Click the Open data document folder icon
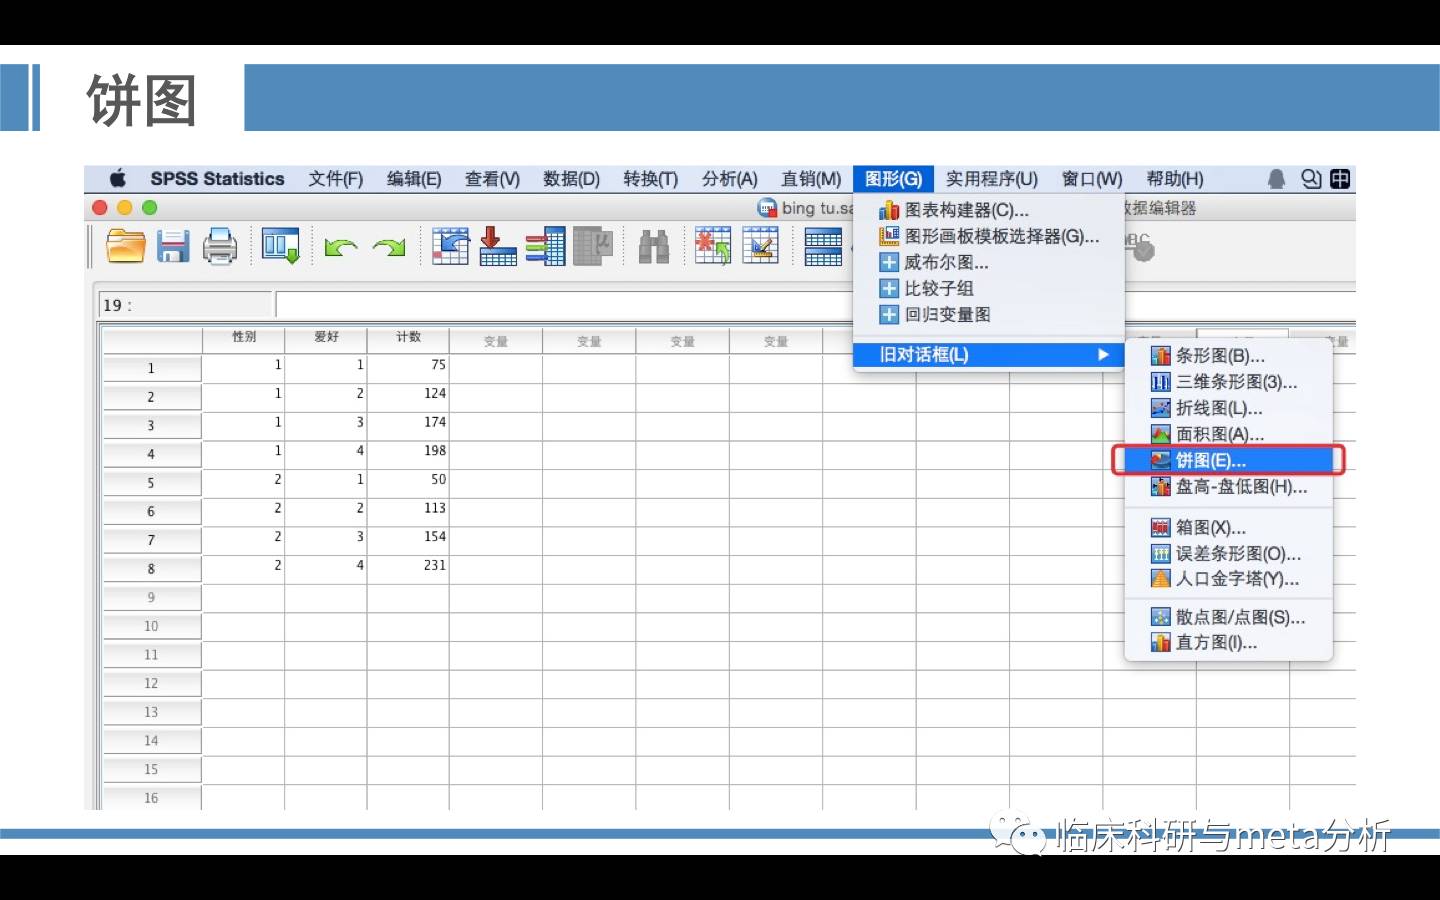The image size is (1440, 900). (x=126, y=246)
